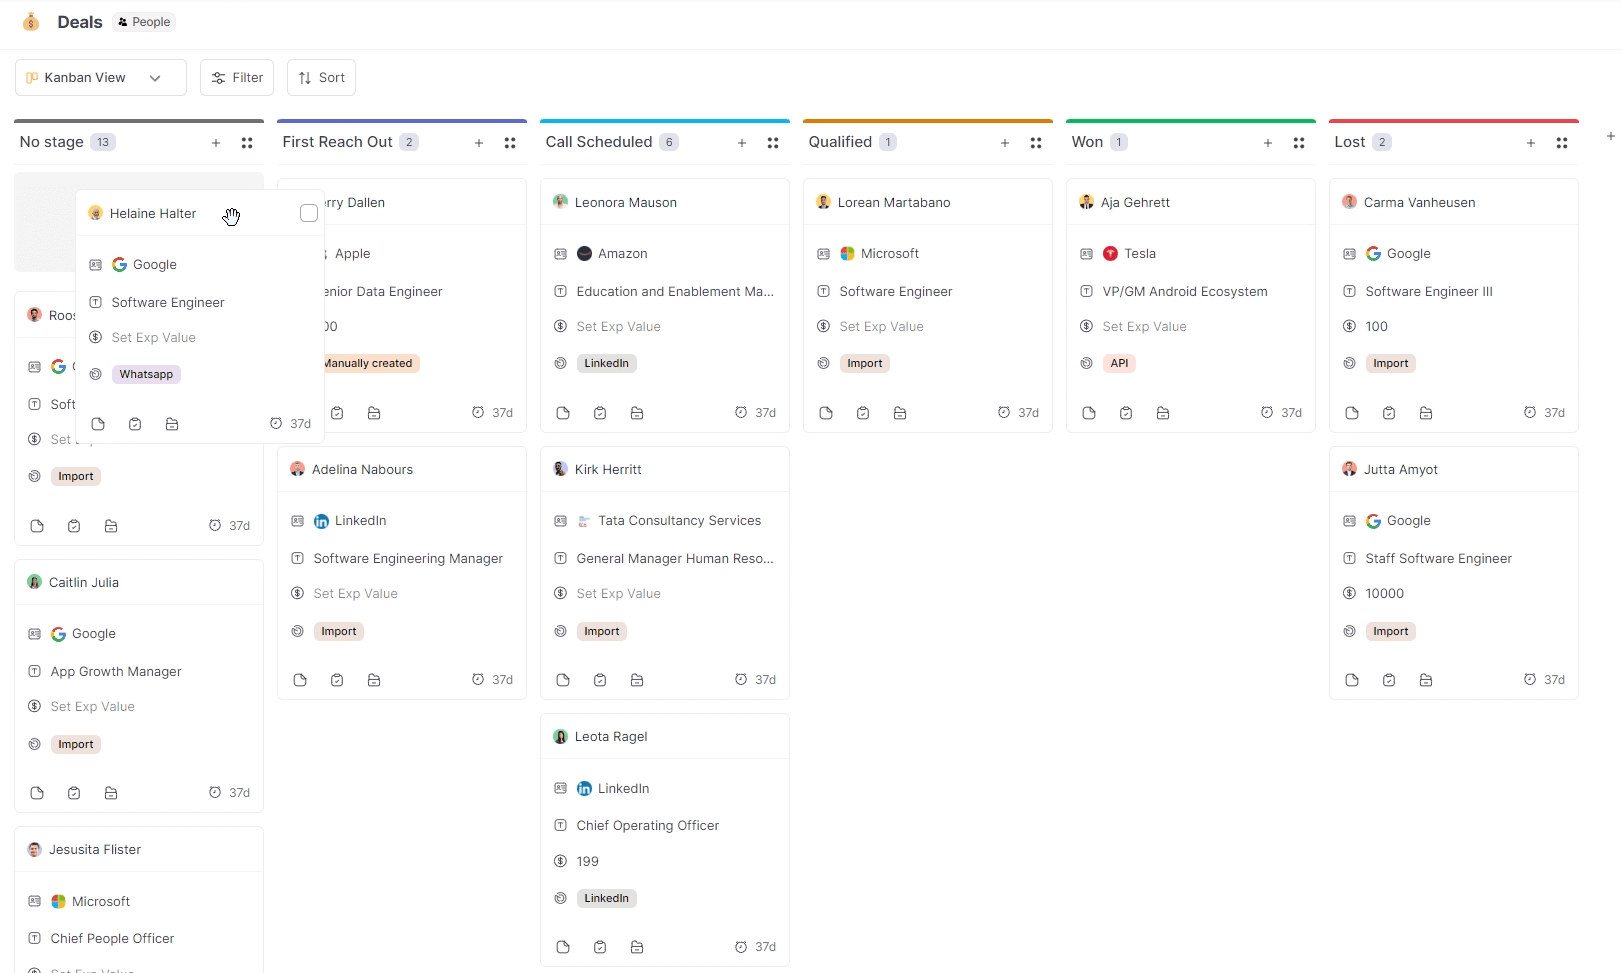This screenshot has height=973, width=1622.
Task: Open files folder on Kirk Herritt card
Action: [637, 679]
